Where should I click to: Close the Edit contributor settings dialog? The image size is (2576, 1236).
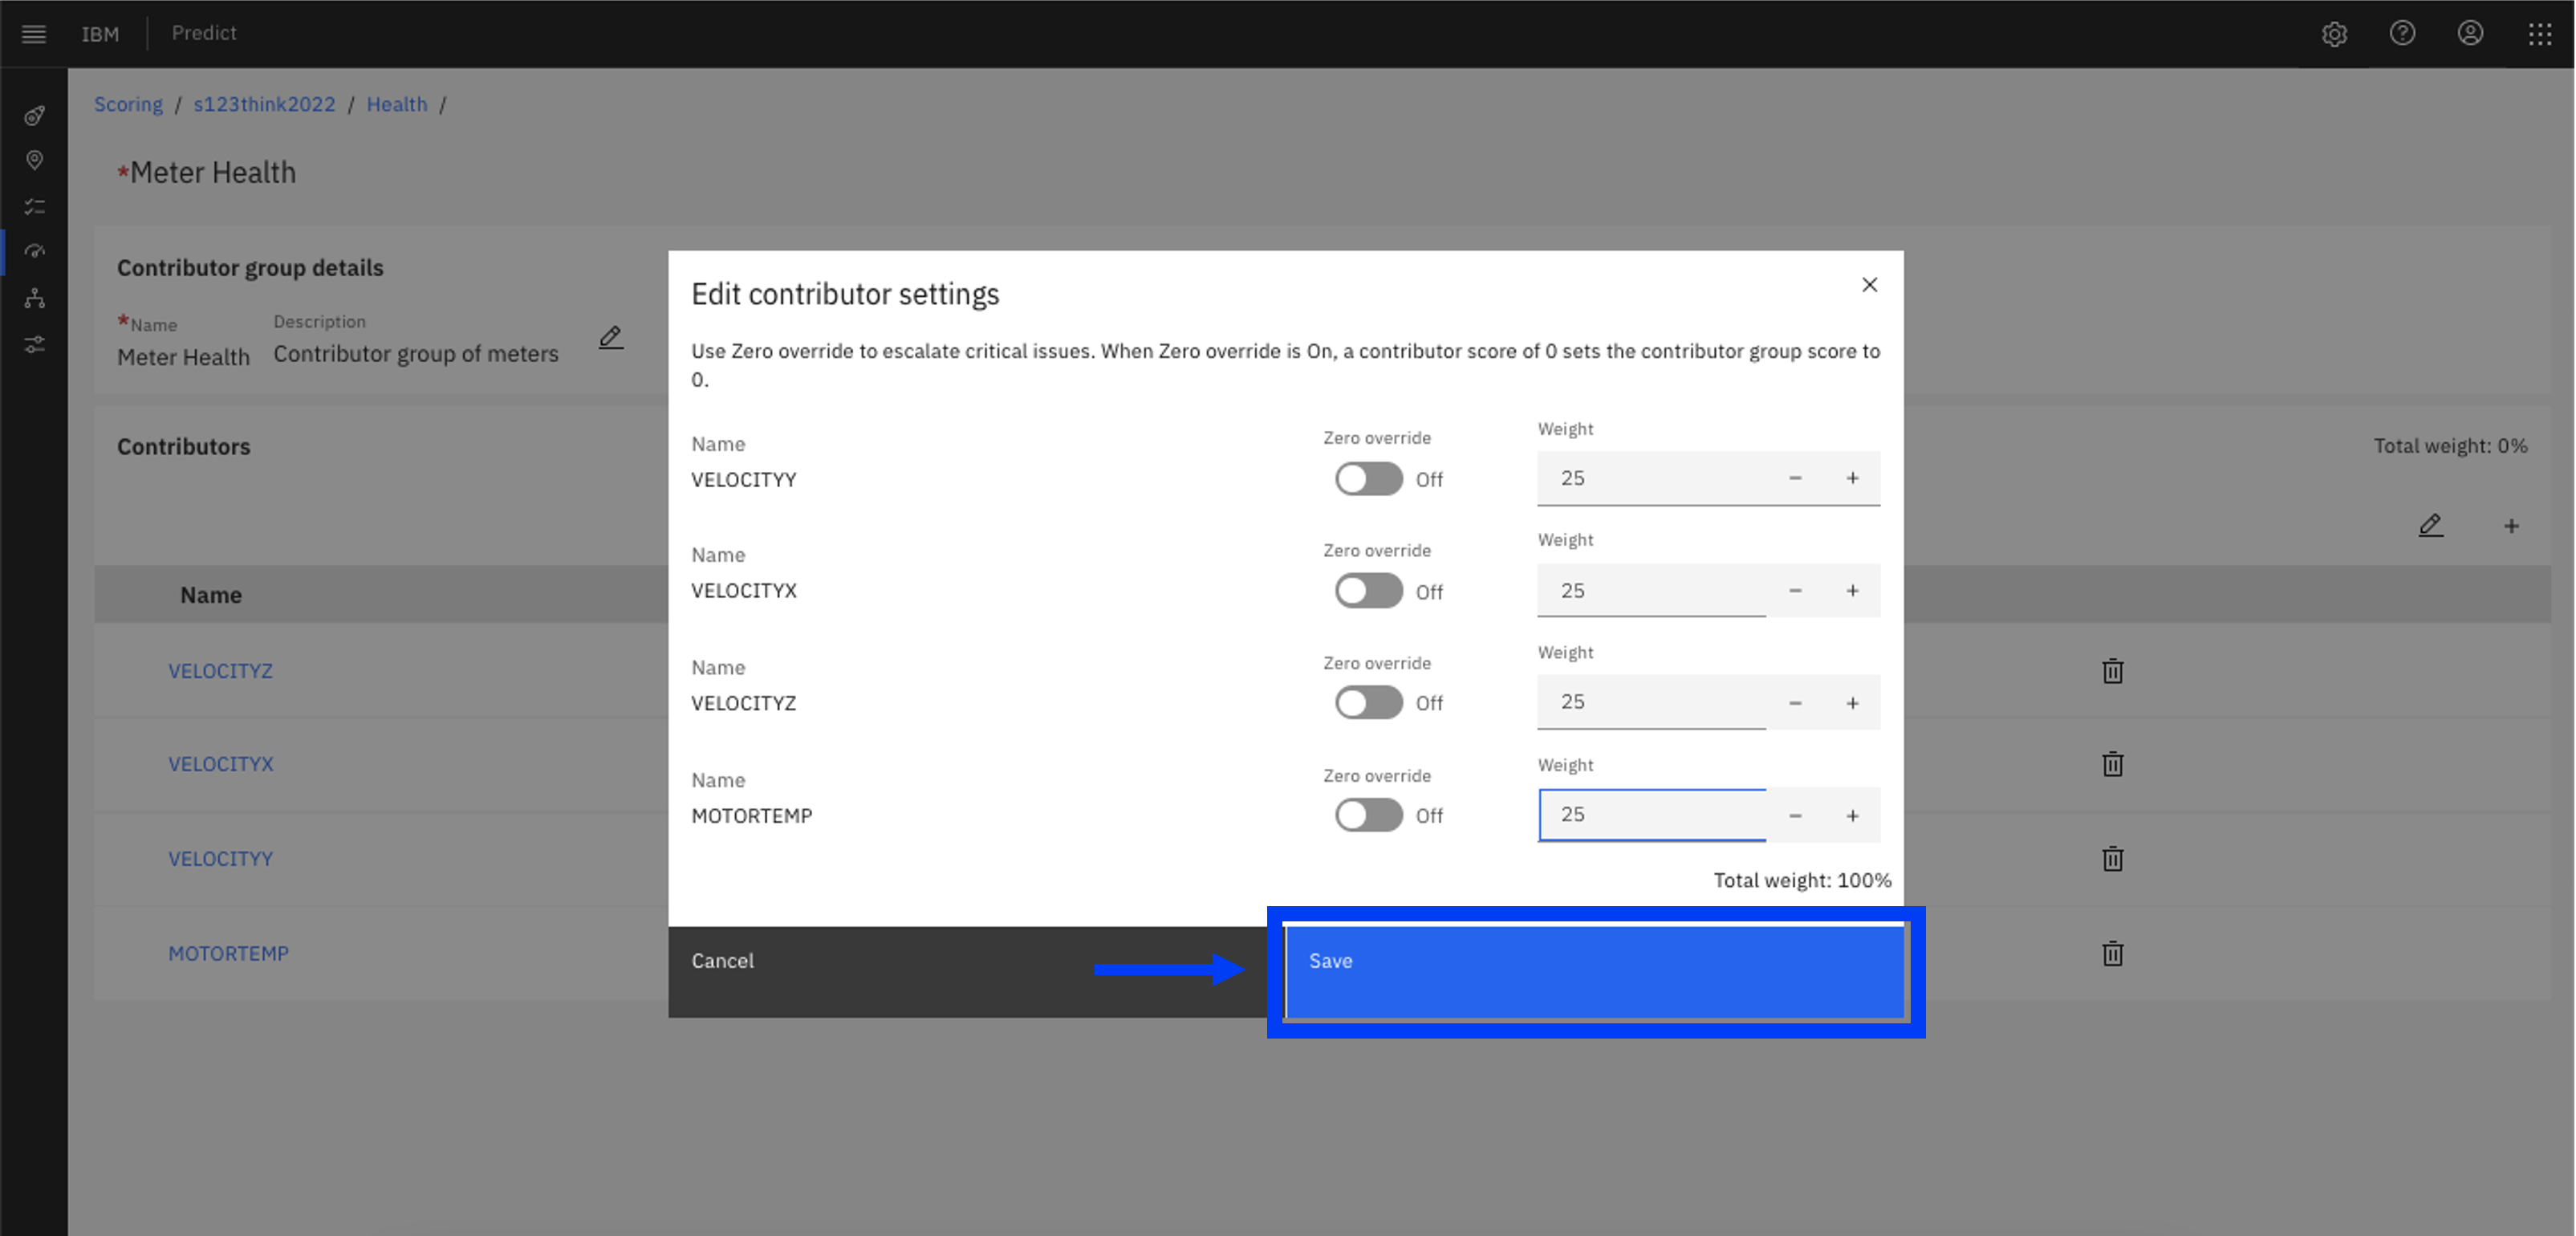pyautogui.click(x=1869, y=285)
